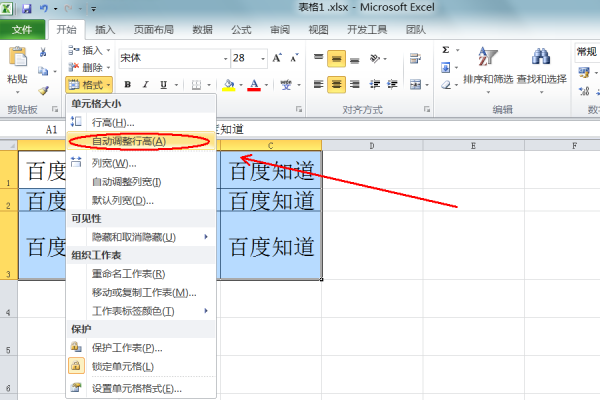Open 排序和筛选 sort and filter
The image size is (600, 400).
[488, 71]
